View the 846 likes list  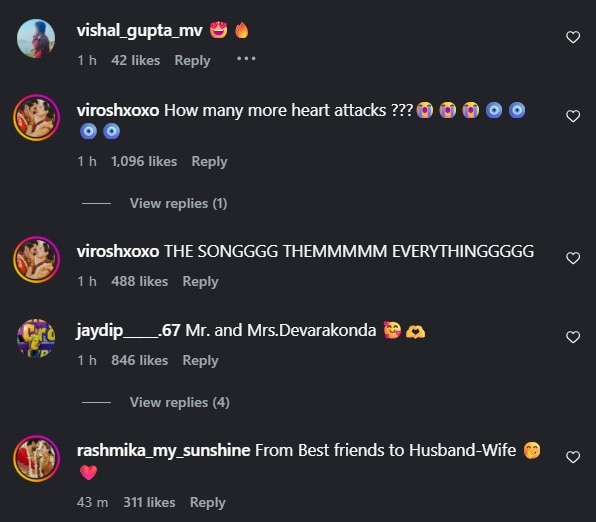[139, 360]
